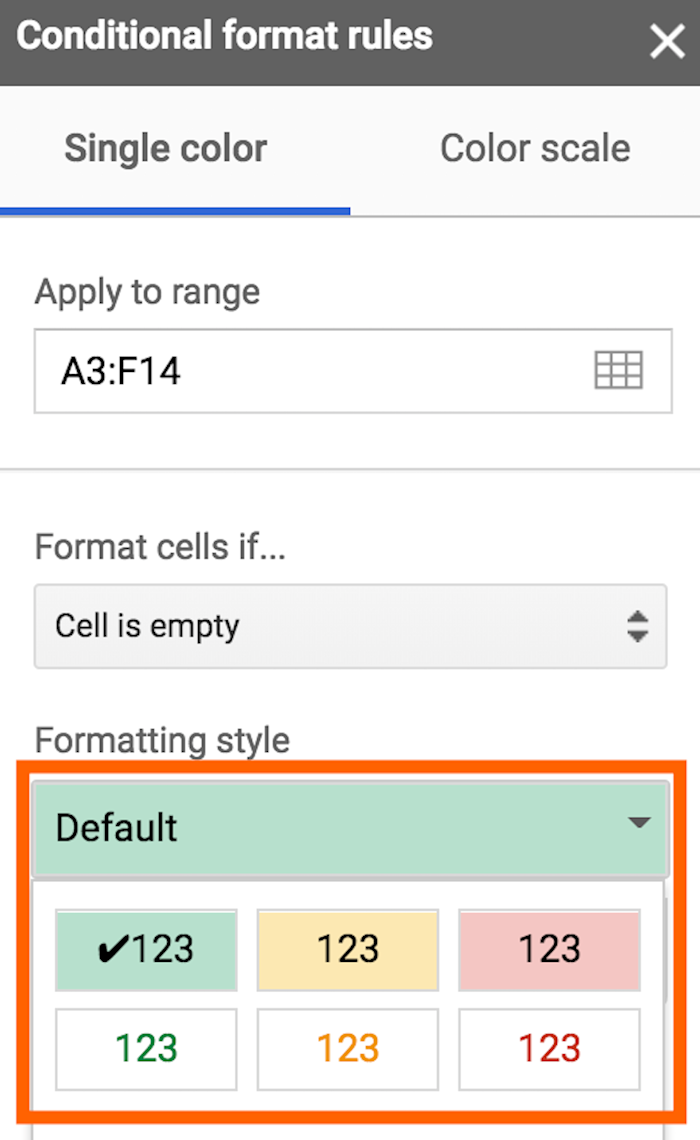Open the Cell is empty condition dropdown

coord(350,626)
